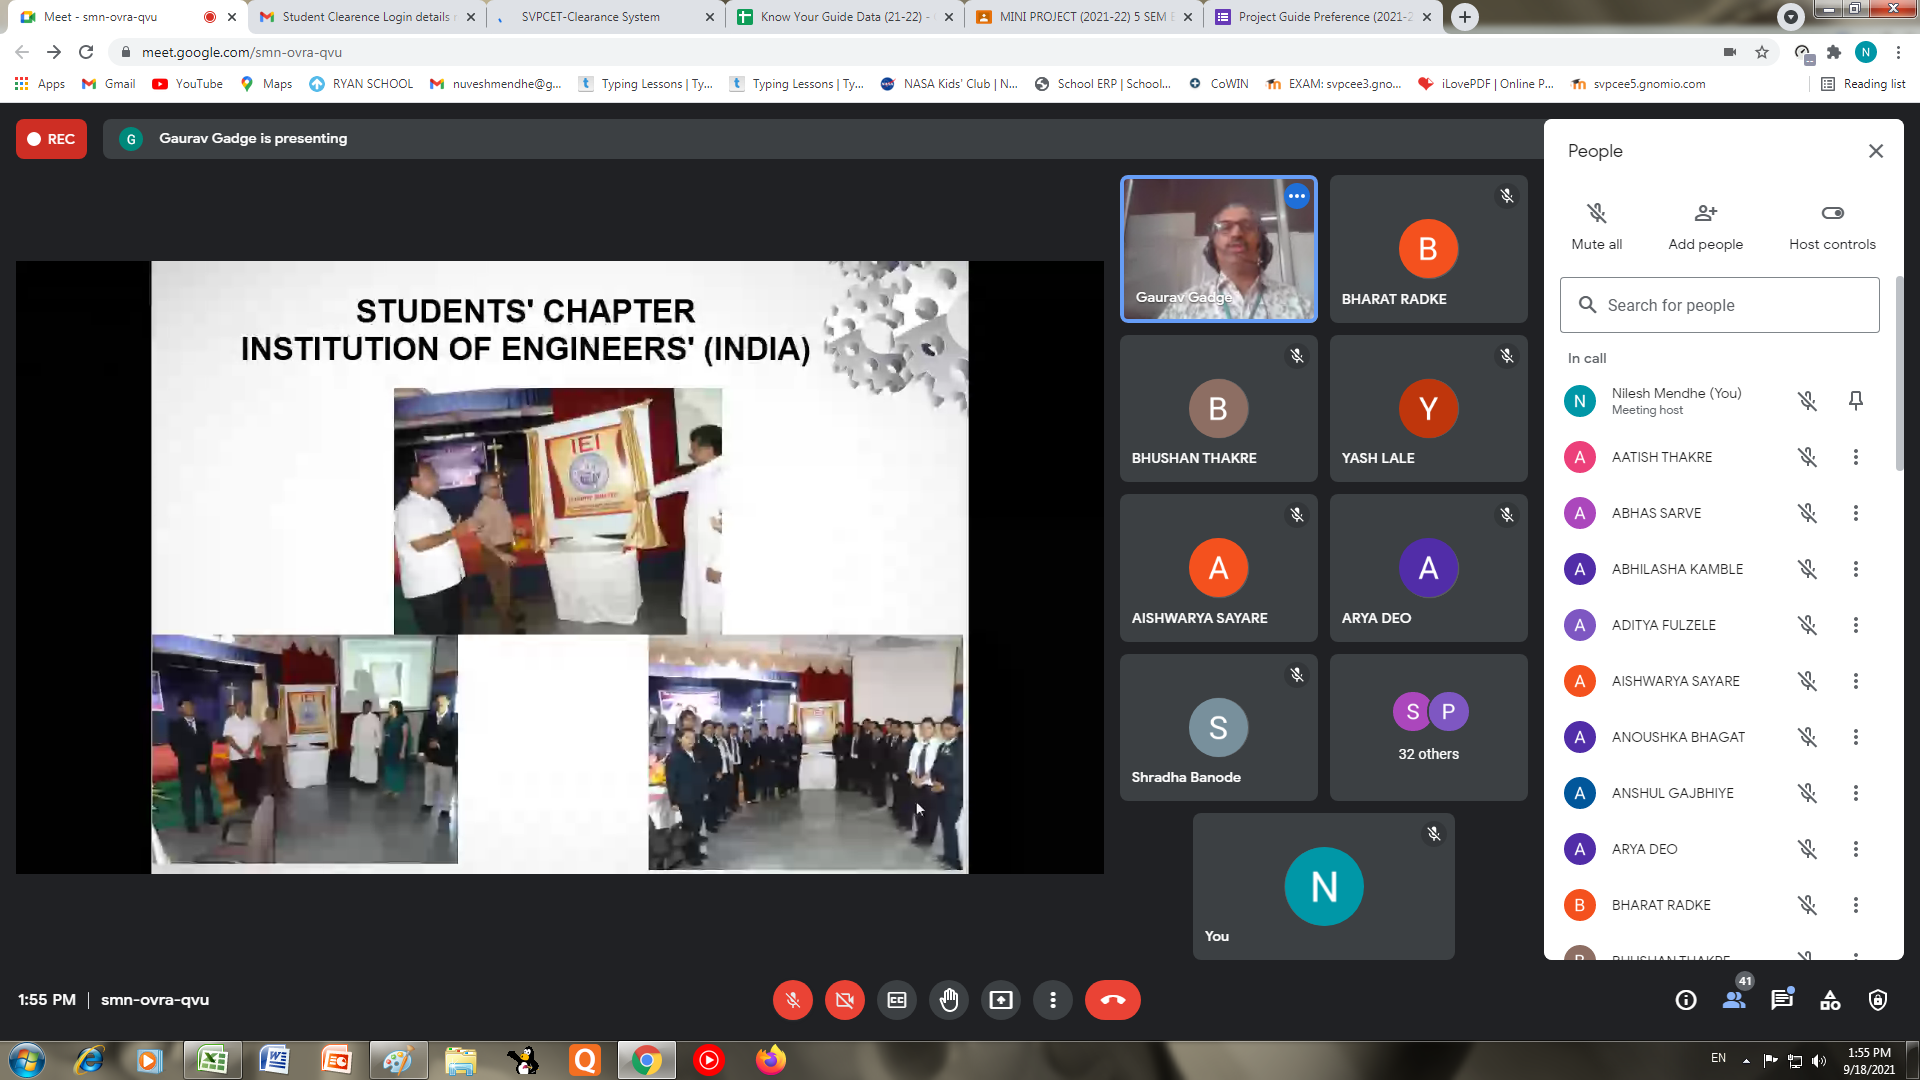Open camera permission icon in address bar

1730,52
